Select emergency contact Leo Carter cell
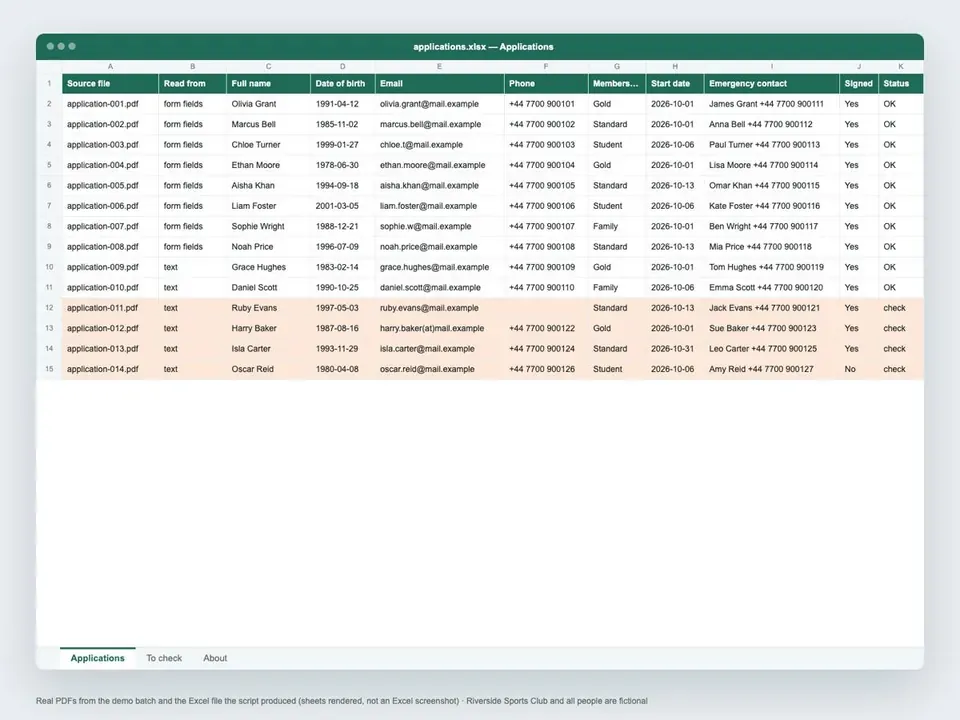The width and height of the screenshot is (960, 720). click(x=772, y=349)
